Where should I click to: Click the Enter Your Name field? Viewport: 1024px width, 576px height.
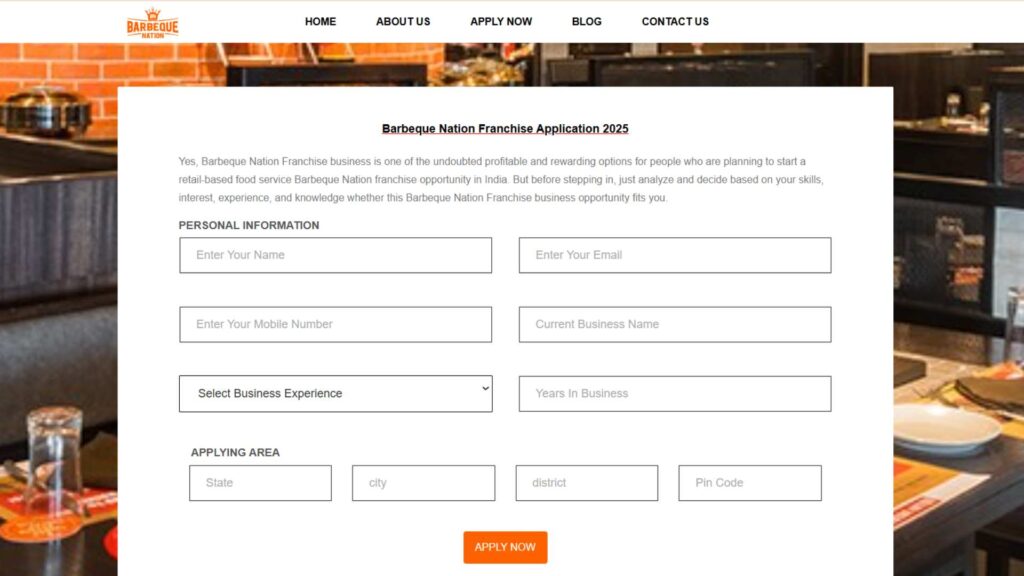[335, 255]
